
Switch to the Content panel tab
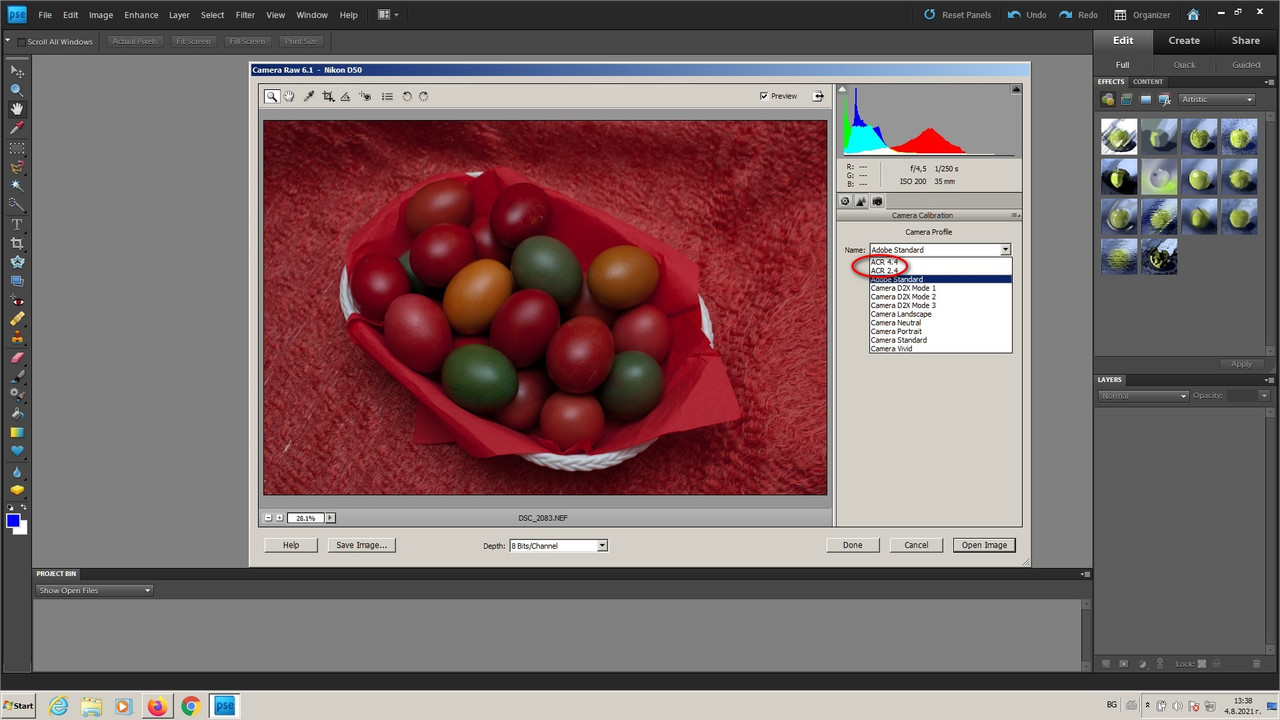[x=1148, y=81]
